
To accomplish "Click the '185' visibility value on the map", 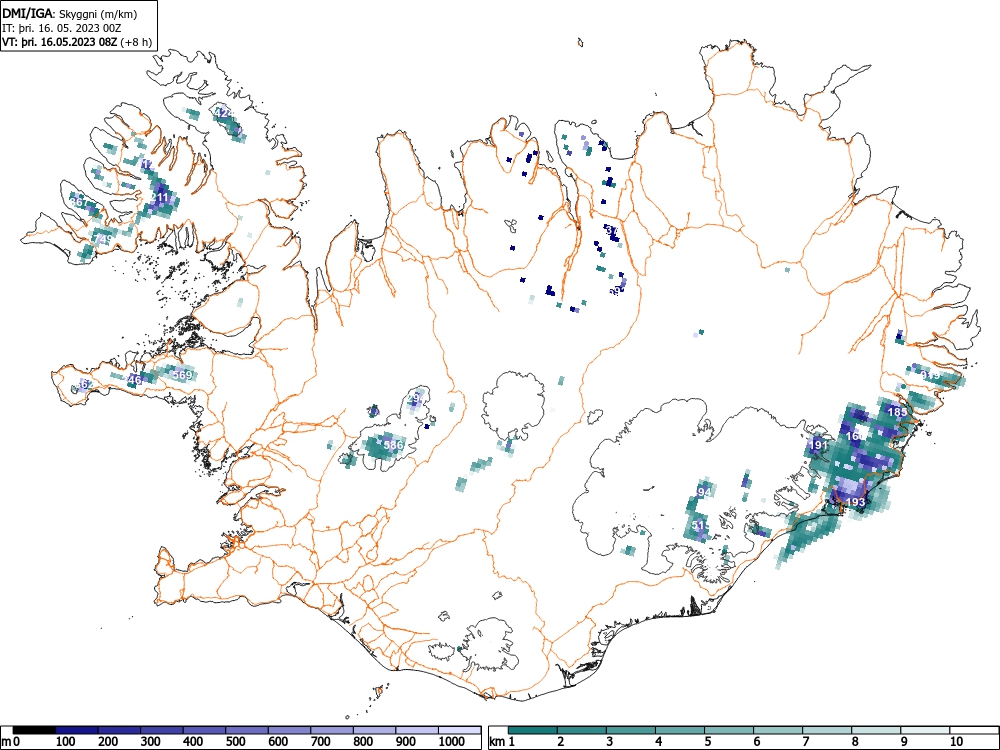I will (897, 412).
